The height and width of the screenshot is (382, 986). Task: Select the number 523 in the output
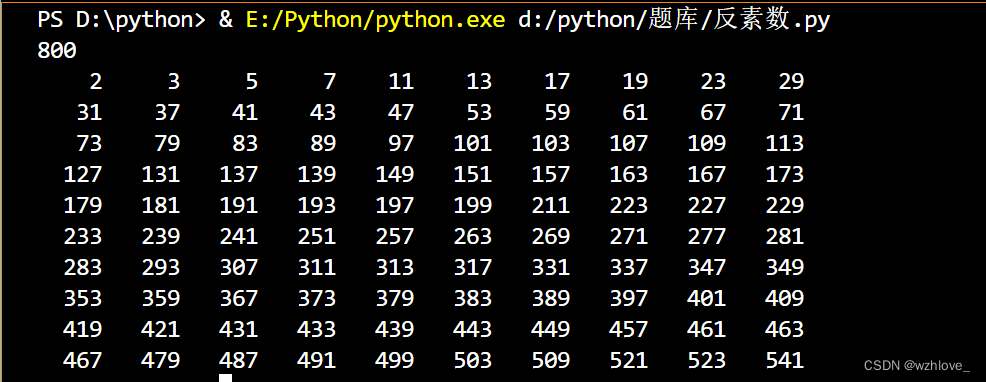click(x=707, y=361)
